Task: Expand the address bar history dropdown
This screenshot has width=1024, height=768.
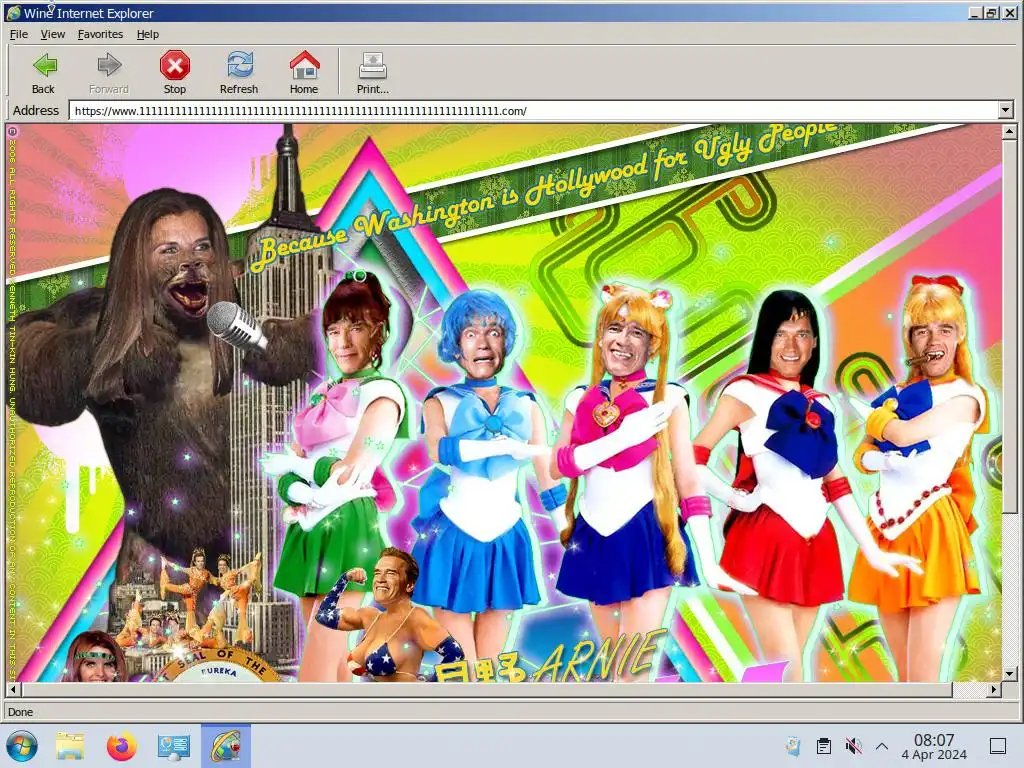Action: coord(1006,110)
